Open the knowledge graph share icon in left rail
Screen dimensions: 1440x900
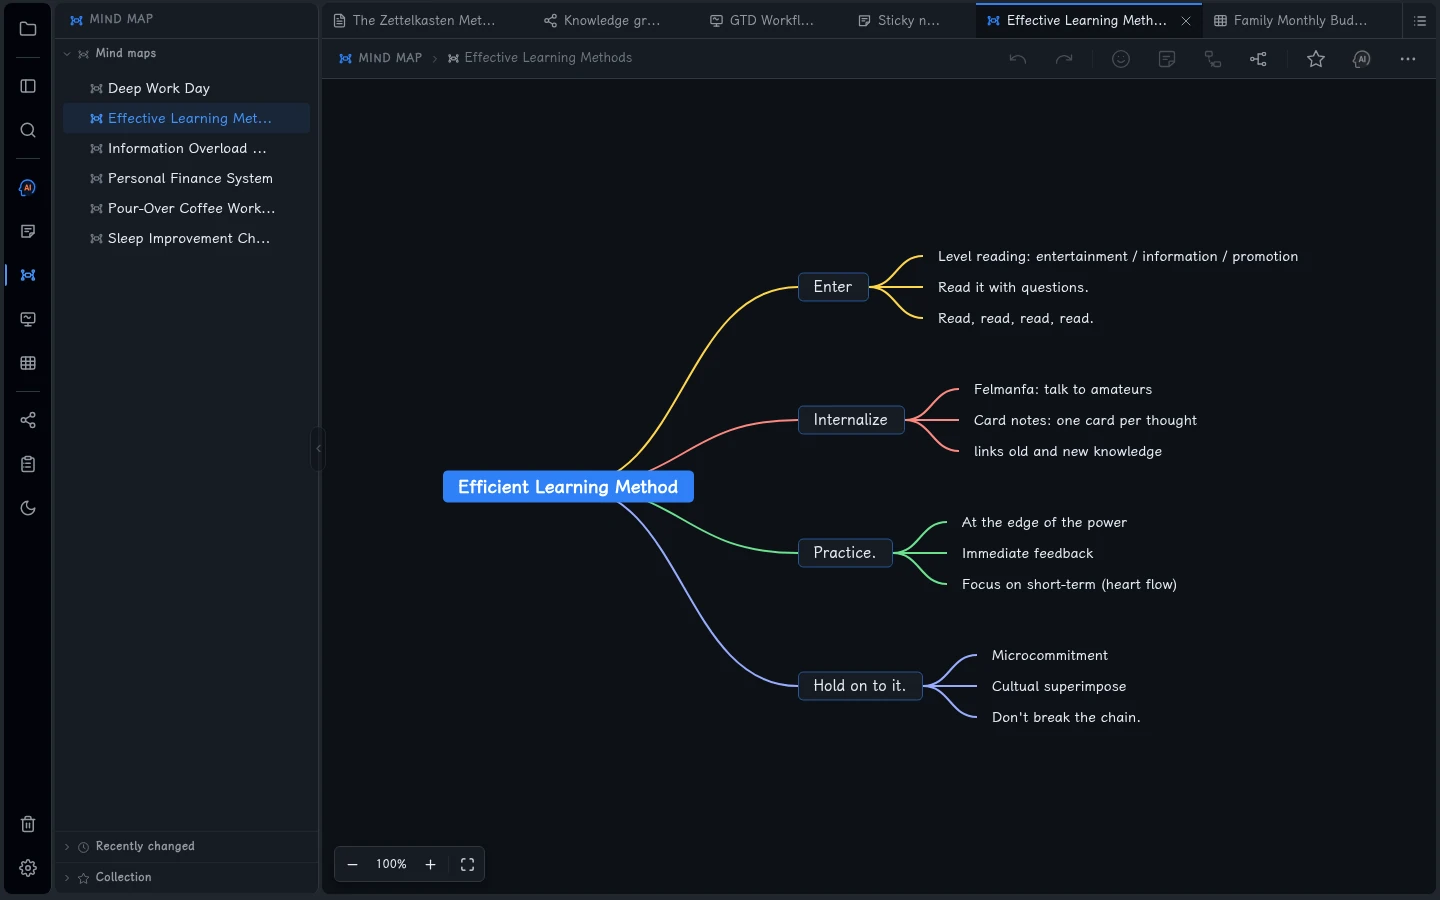(28, 420)
